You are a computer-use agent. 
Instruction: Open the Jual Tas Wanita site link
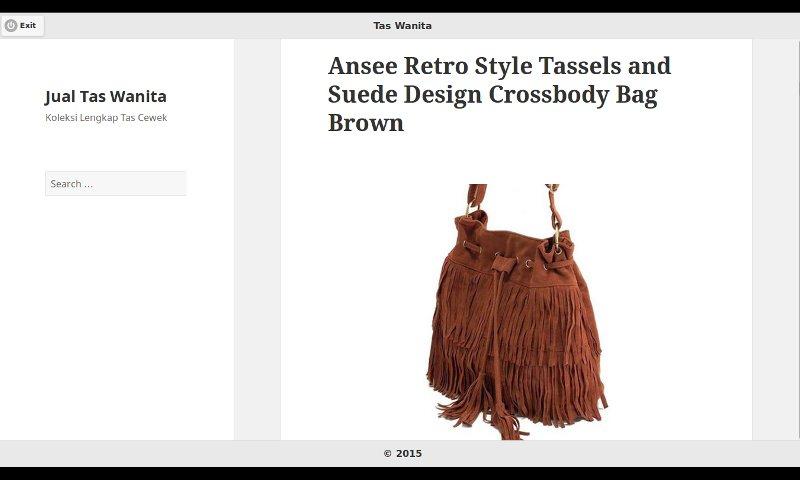106,96
